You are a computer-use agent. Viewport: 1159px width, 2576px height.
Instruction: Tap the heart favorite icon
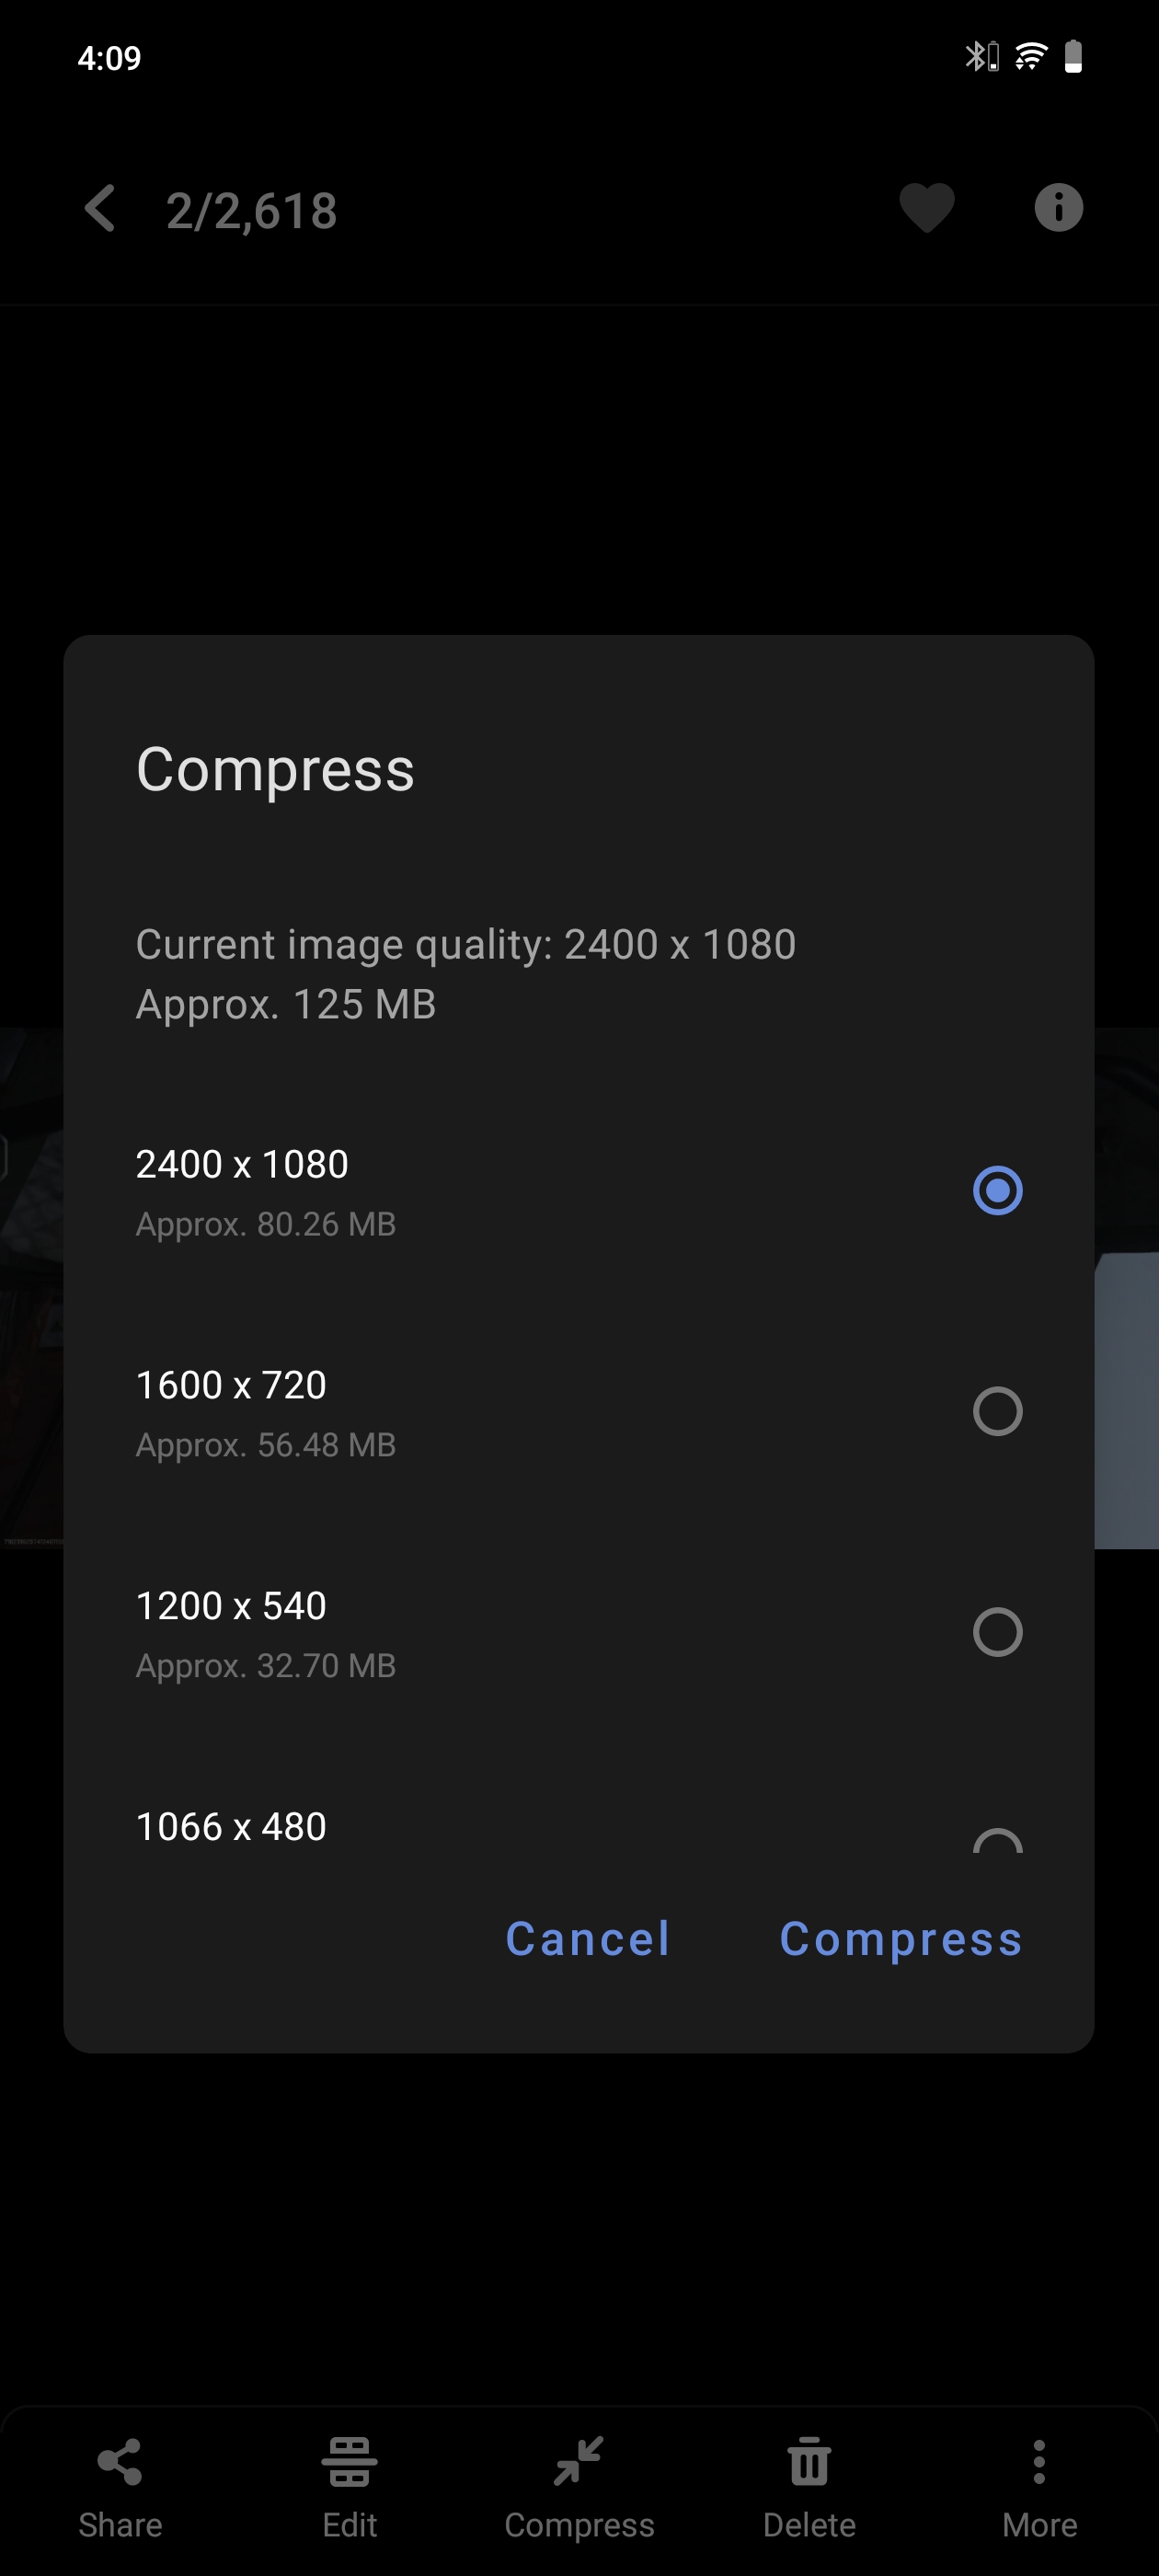click(927, 208)
